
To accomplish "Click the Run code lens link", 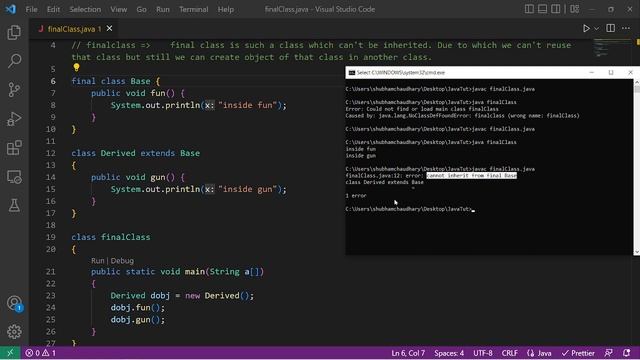I will pyautogui.click(x=98, y=260).
